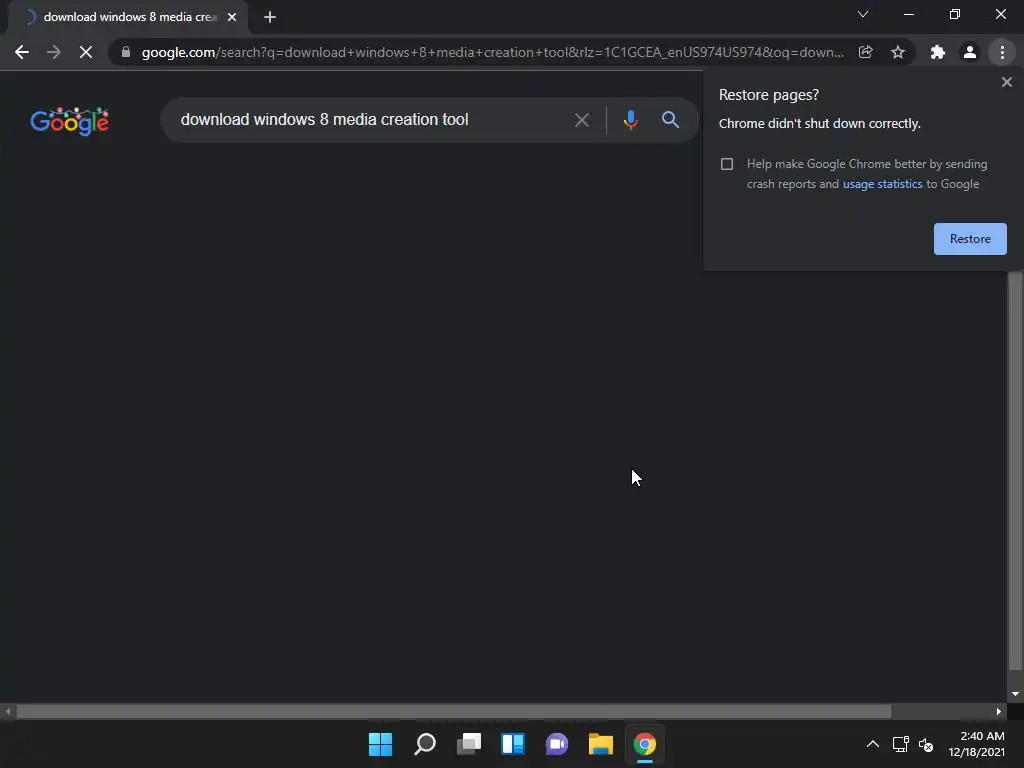The height and width of the screenshot is (768, 1024).
Task: View site information via lock icon
Action: pos(126,52)
